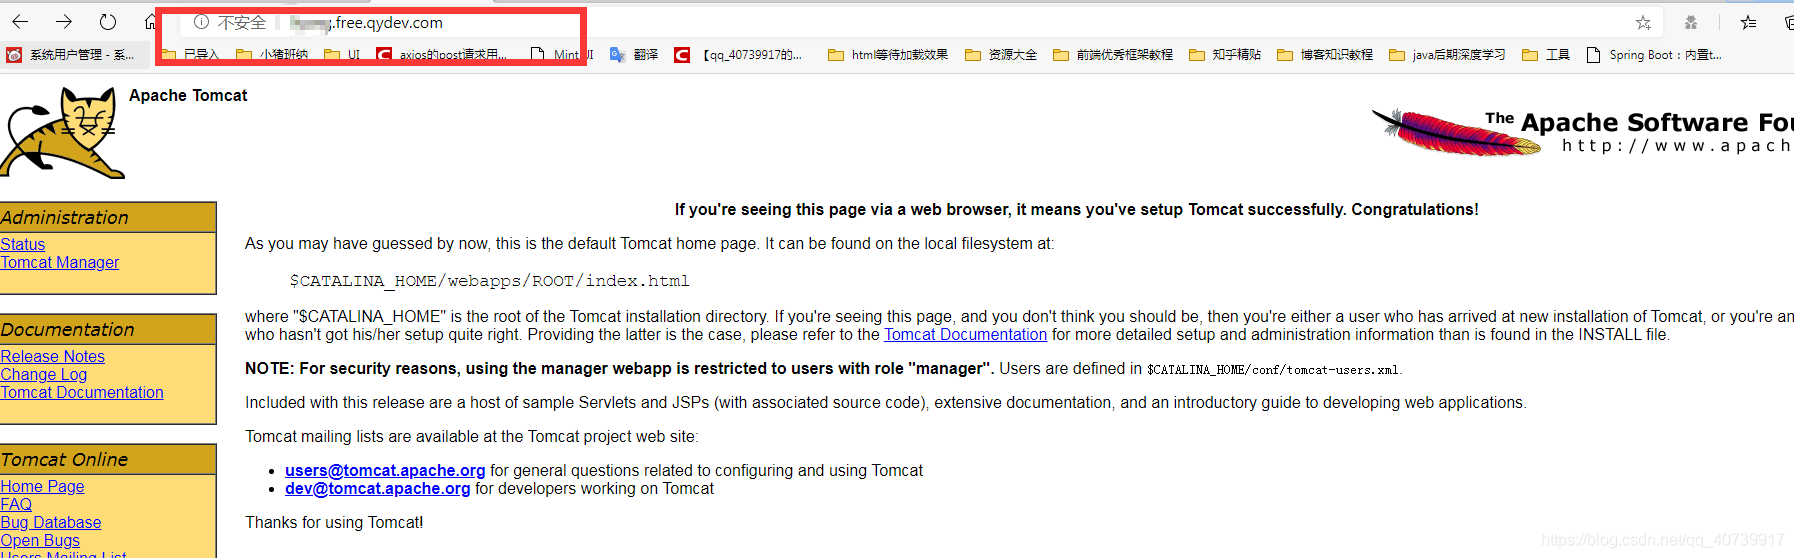1794x558 pixels.
Task: Open the 资源大全 bookmark folder
Action: pos(1001,55)
